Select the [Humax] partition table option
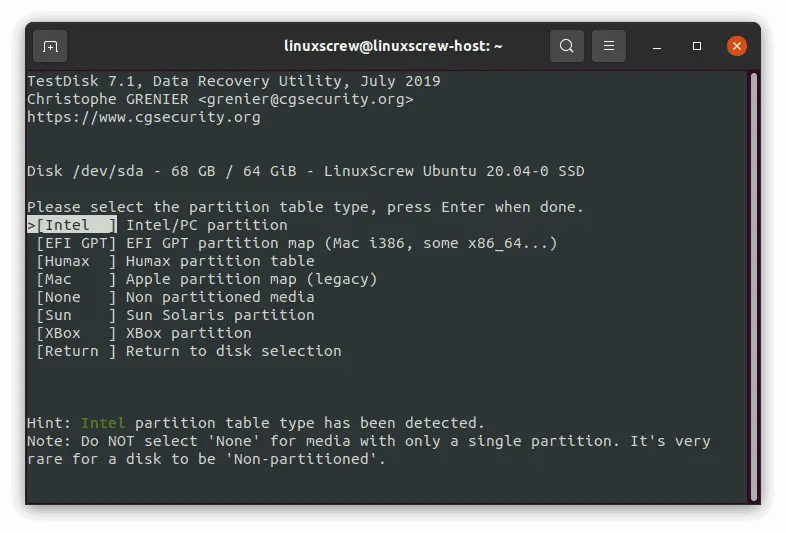The width and height of the screenshot is (786, 533). [x=76, y=261]
